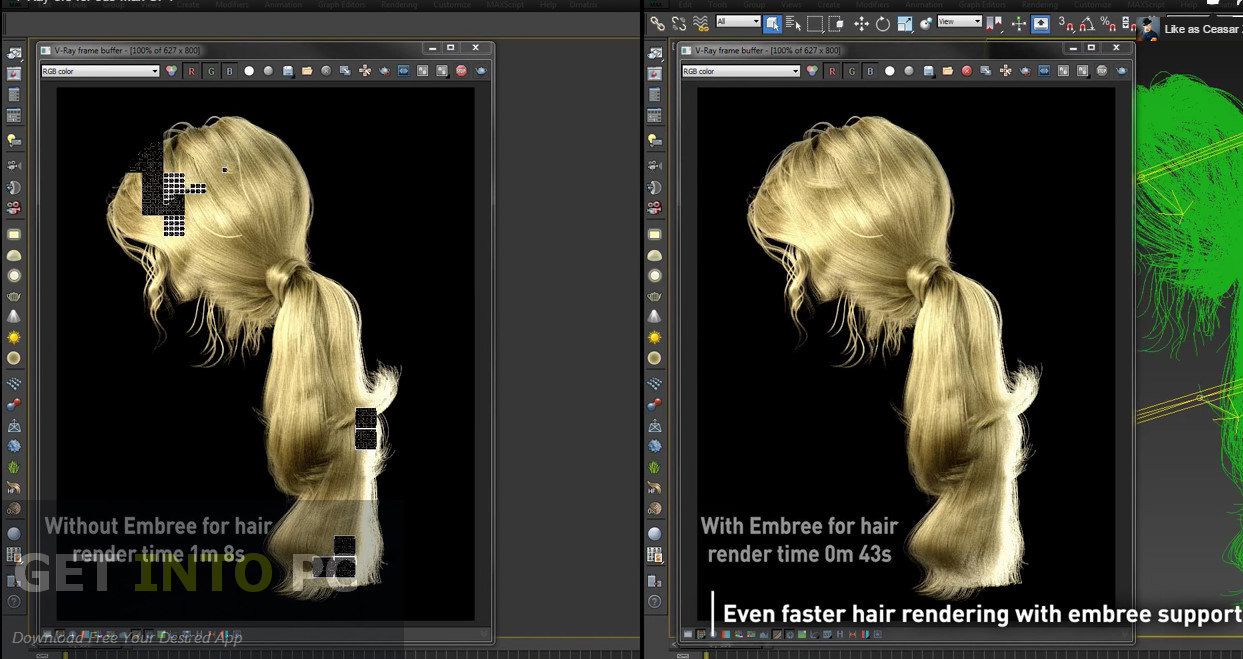The width and height of the screenshot is (1243, 659).
Task: Show monochromatic mode in left frame buffer
Action: [x=268, y=71]
